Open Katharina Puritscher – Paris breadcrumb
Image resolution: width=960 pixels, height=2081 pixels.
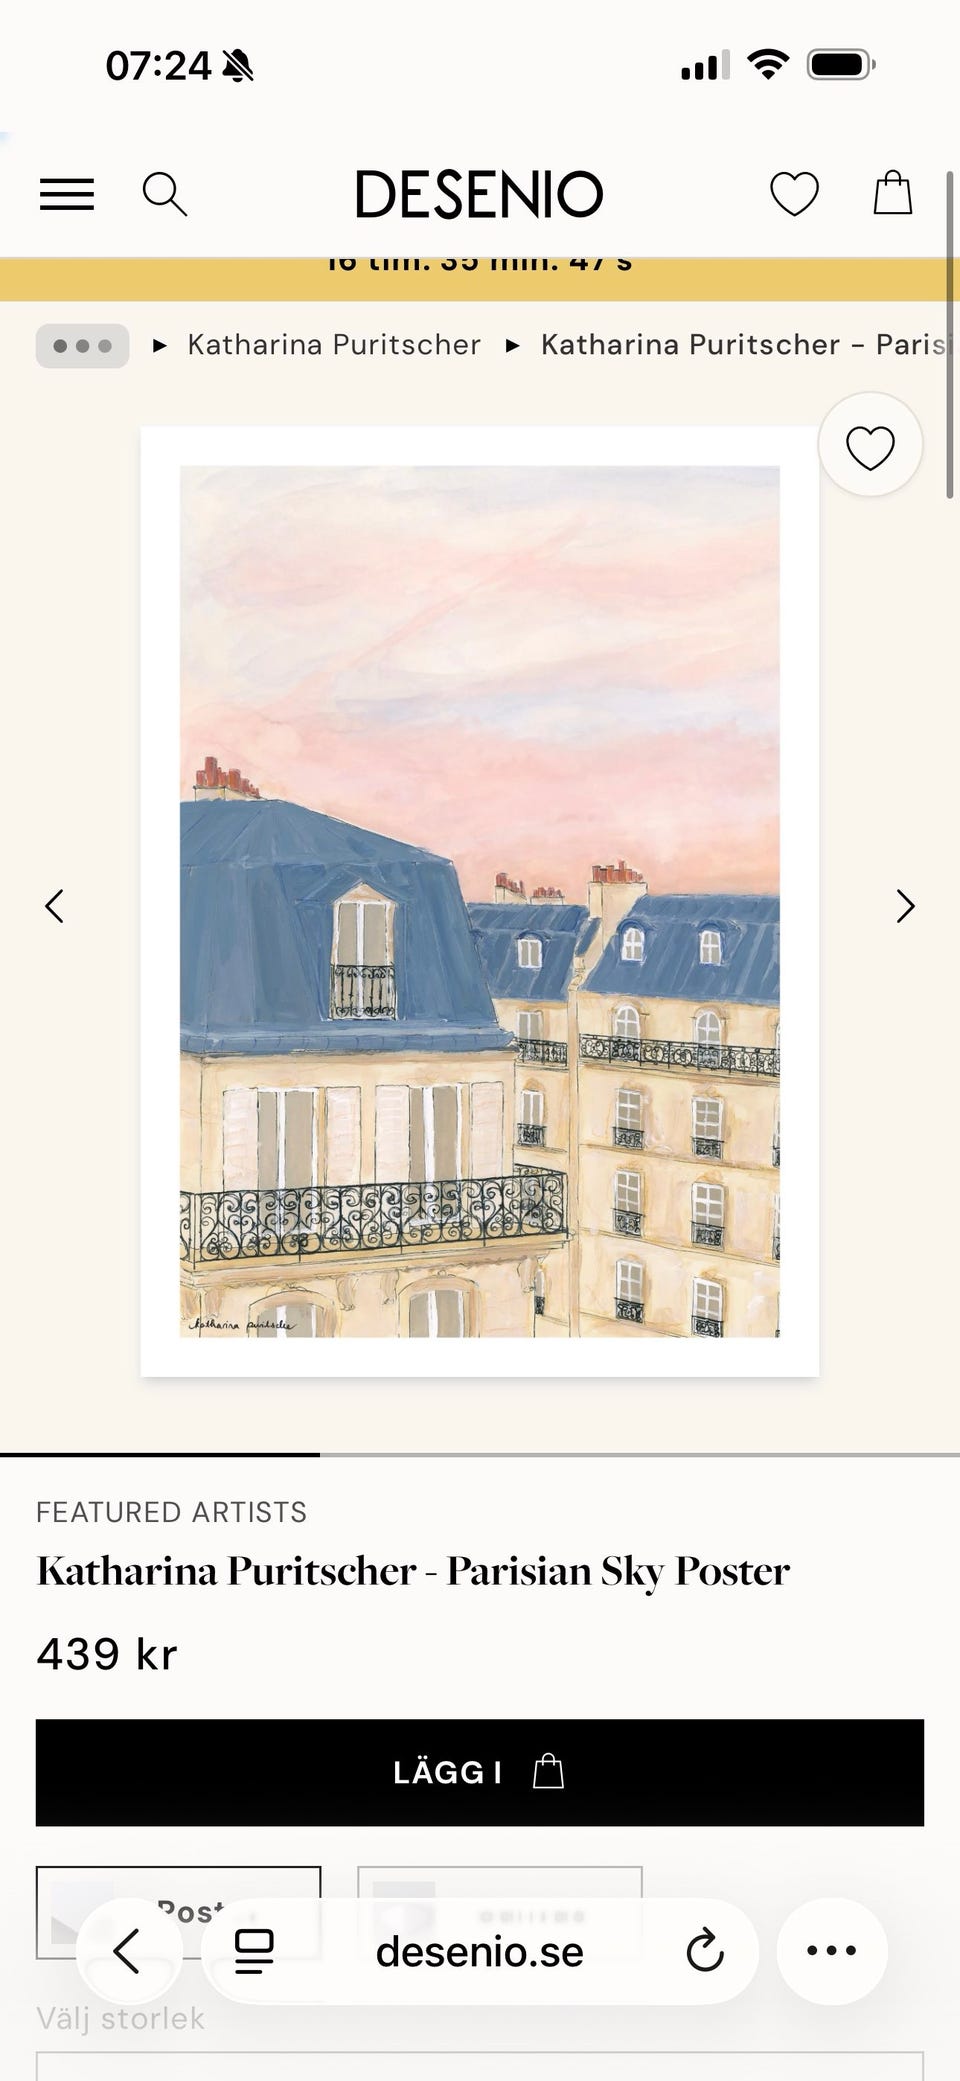point(745,345)
